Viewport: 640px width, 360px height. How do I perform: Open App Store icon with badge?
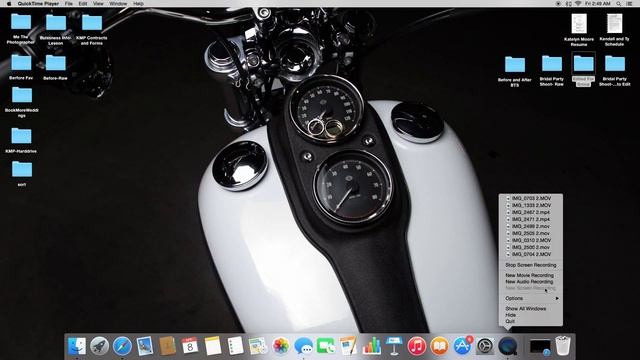point(462,346)
